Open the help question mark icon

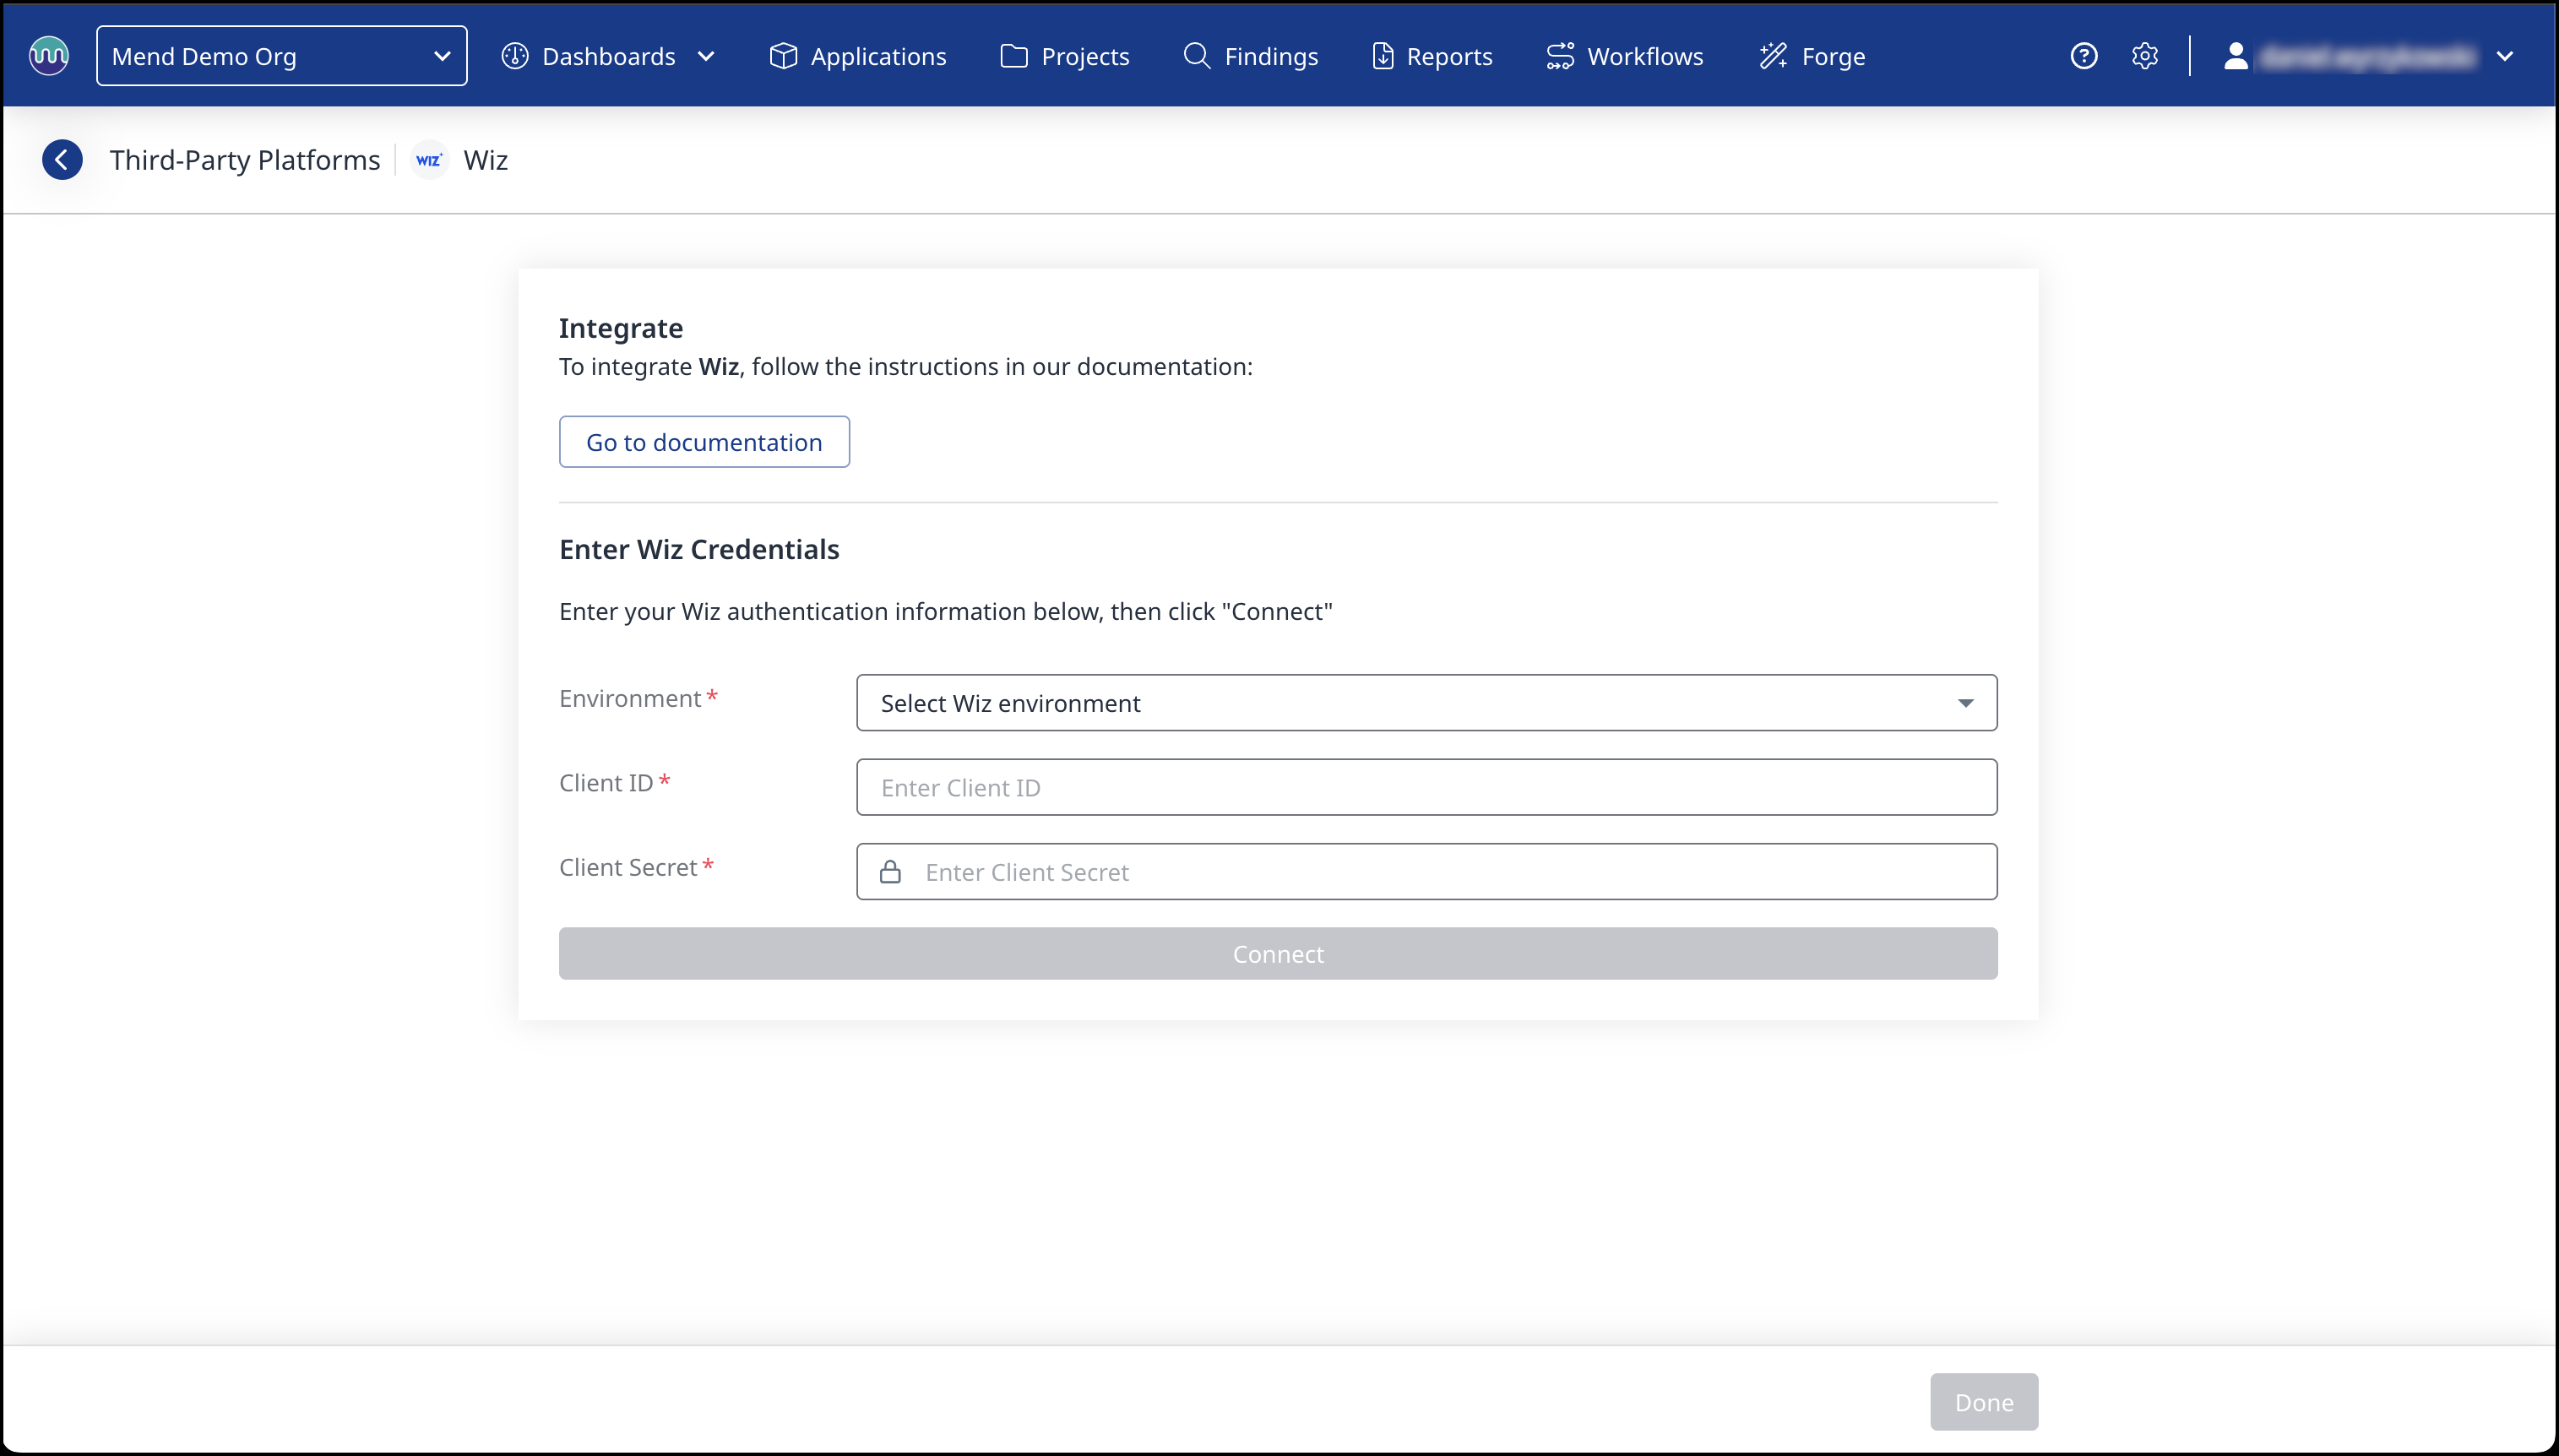click(2083, 56)
